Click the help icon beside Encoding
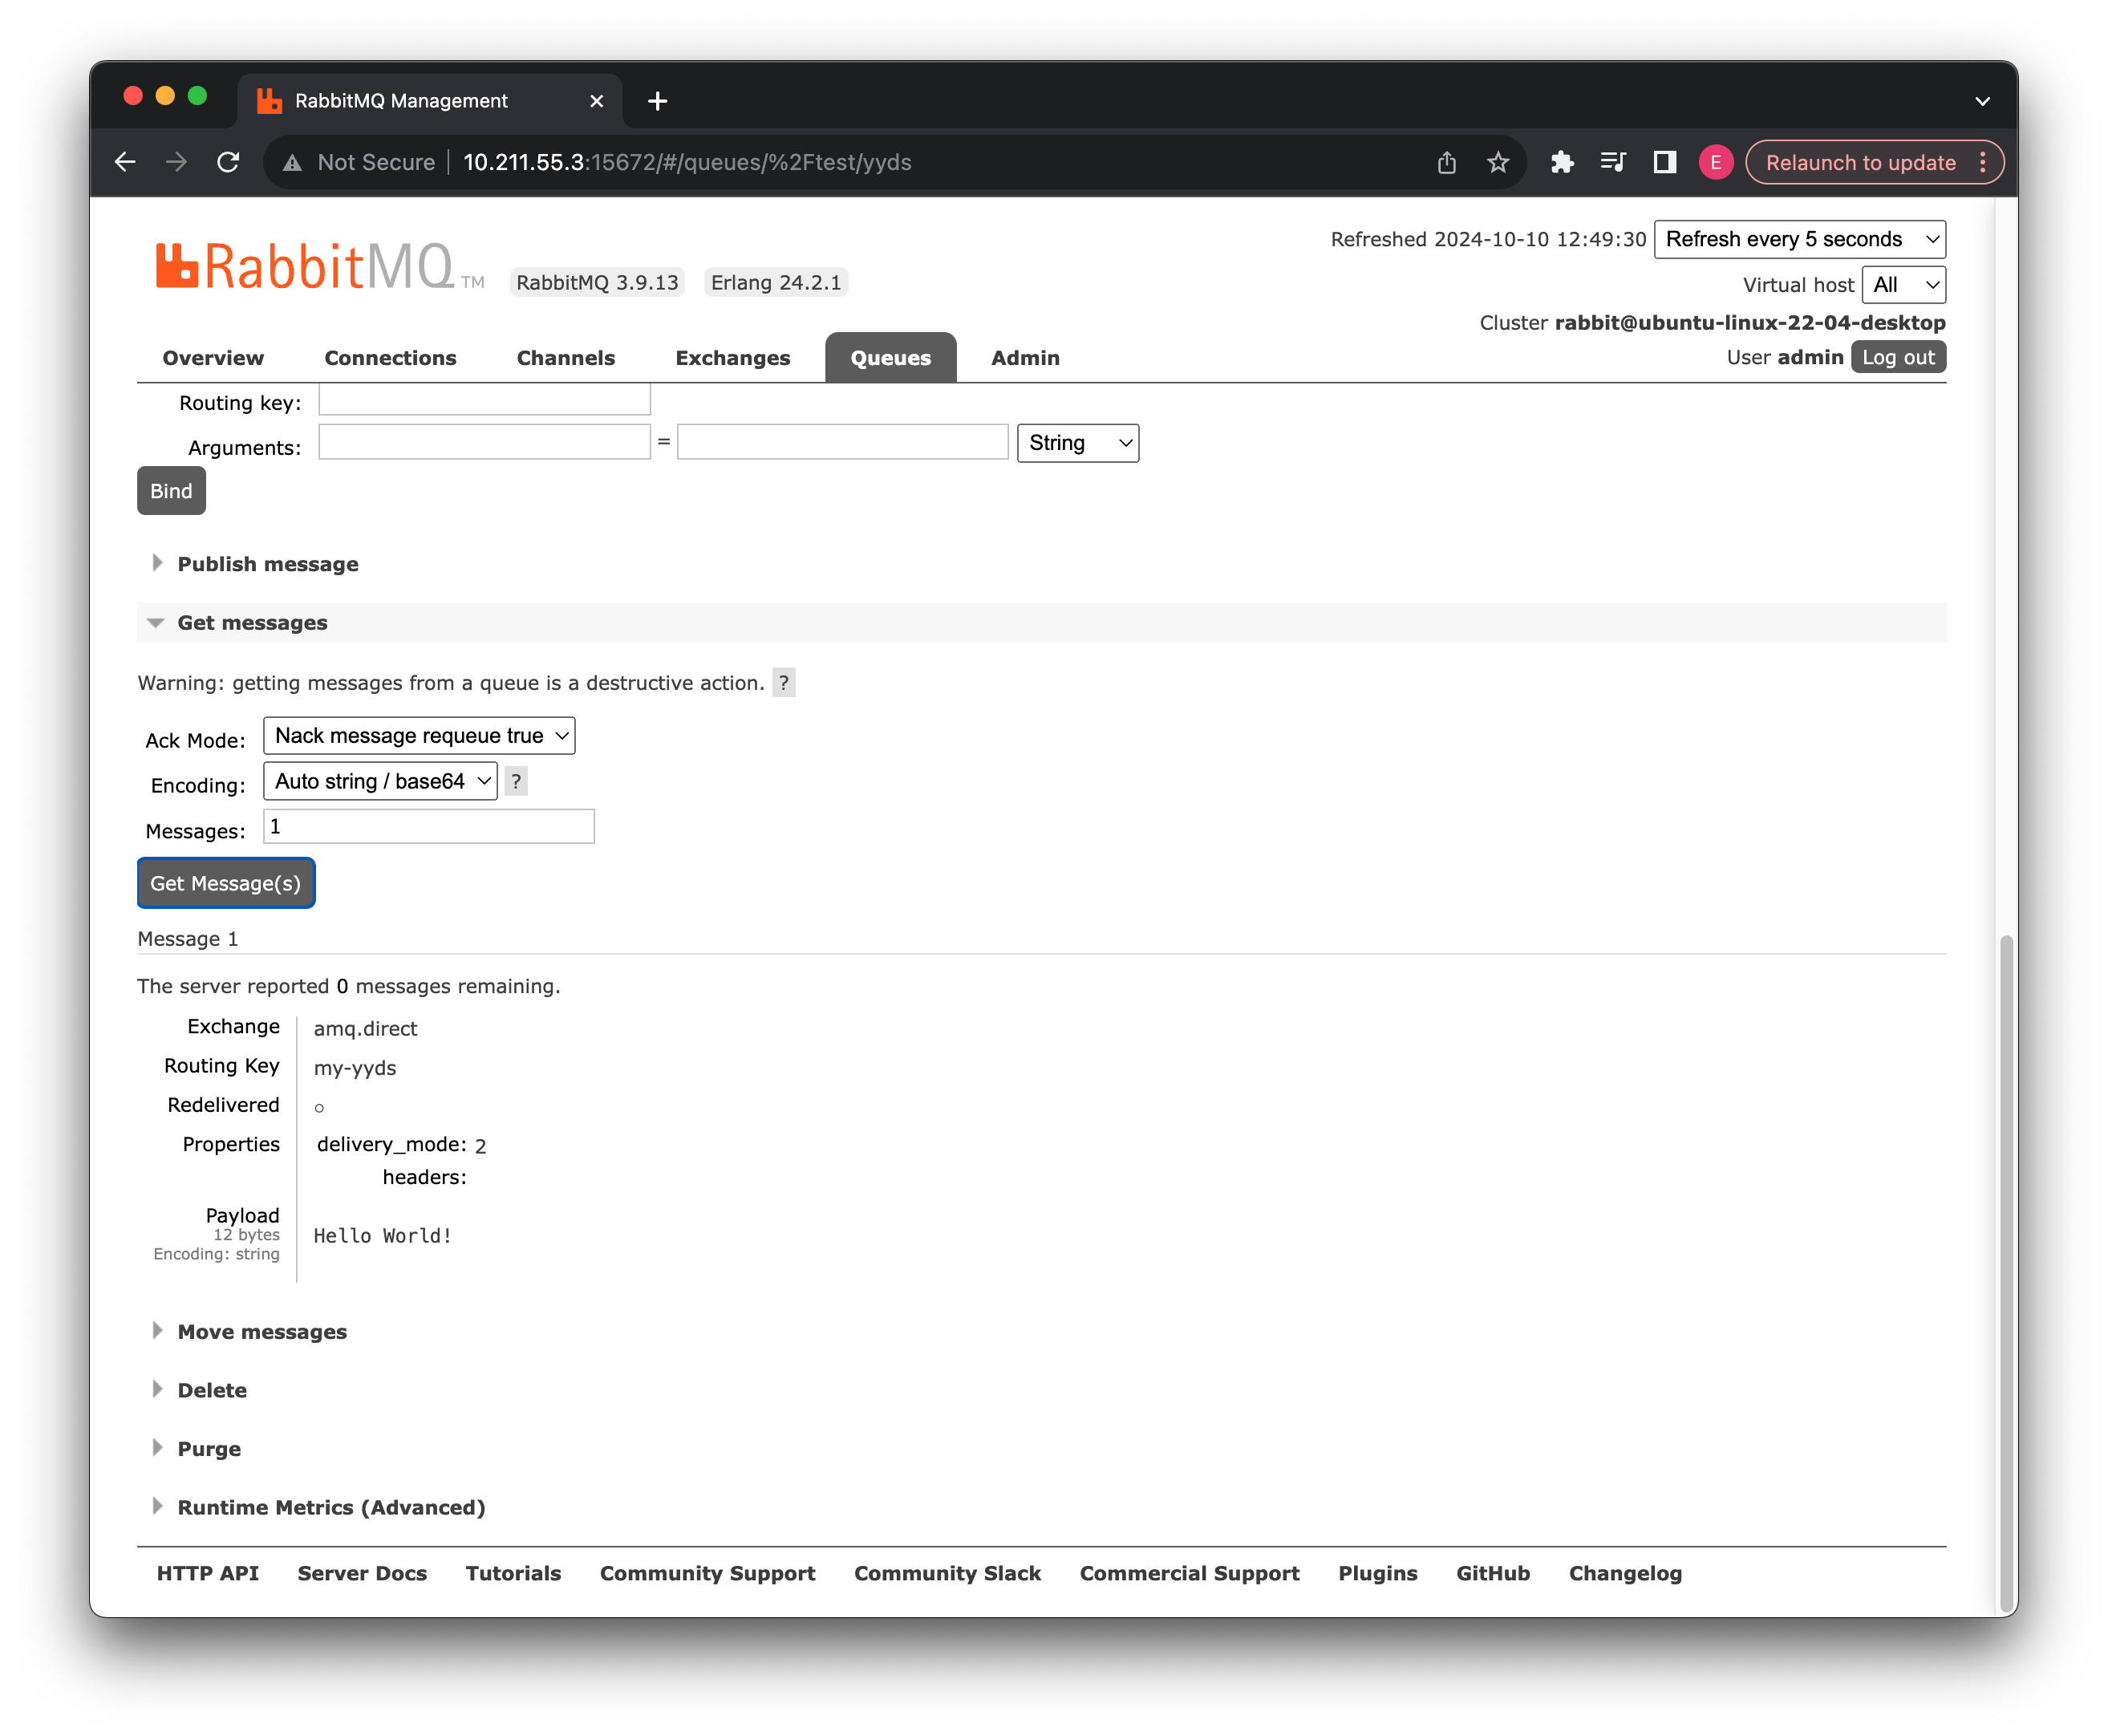 516,781
